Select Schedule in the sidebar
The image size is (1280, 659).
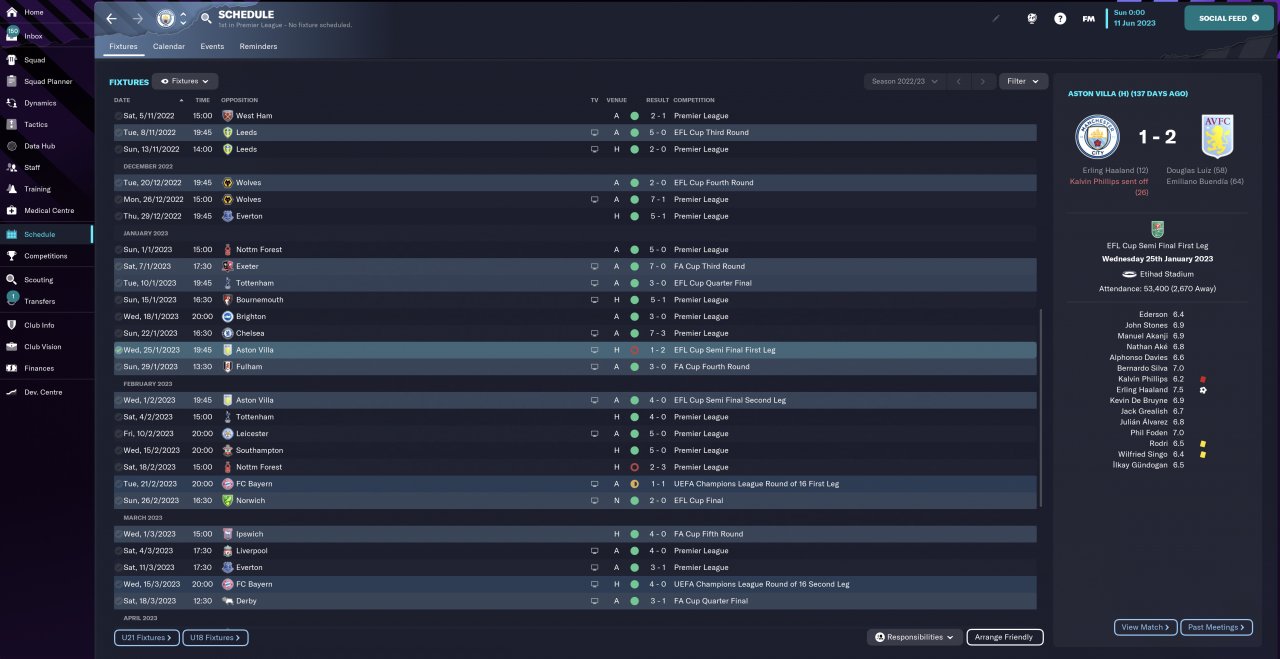click(46, 234)
